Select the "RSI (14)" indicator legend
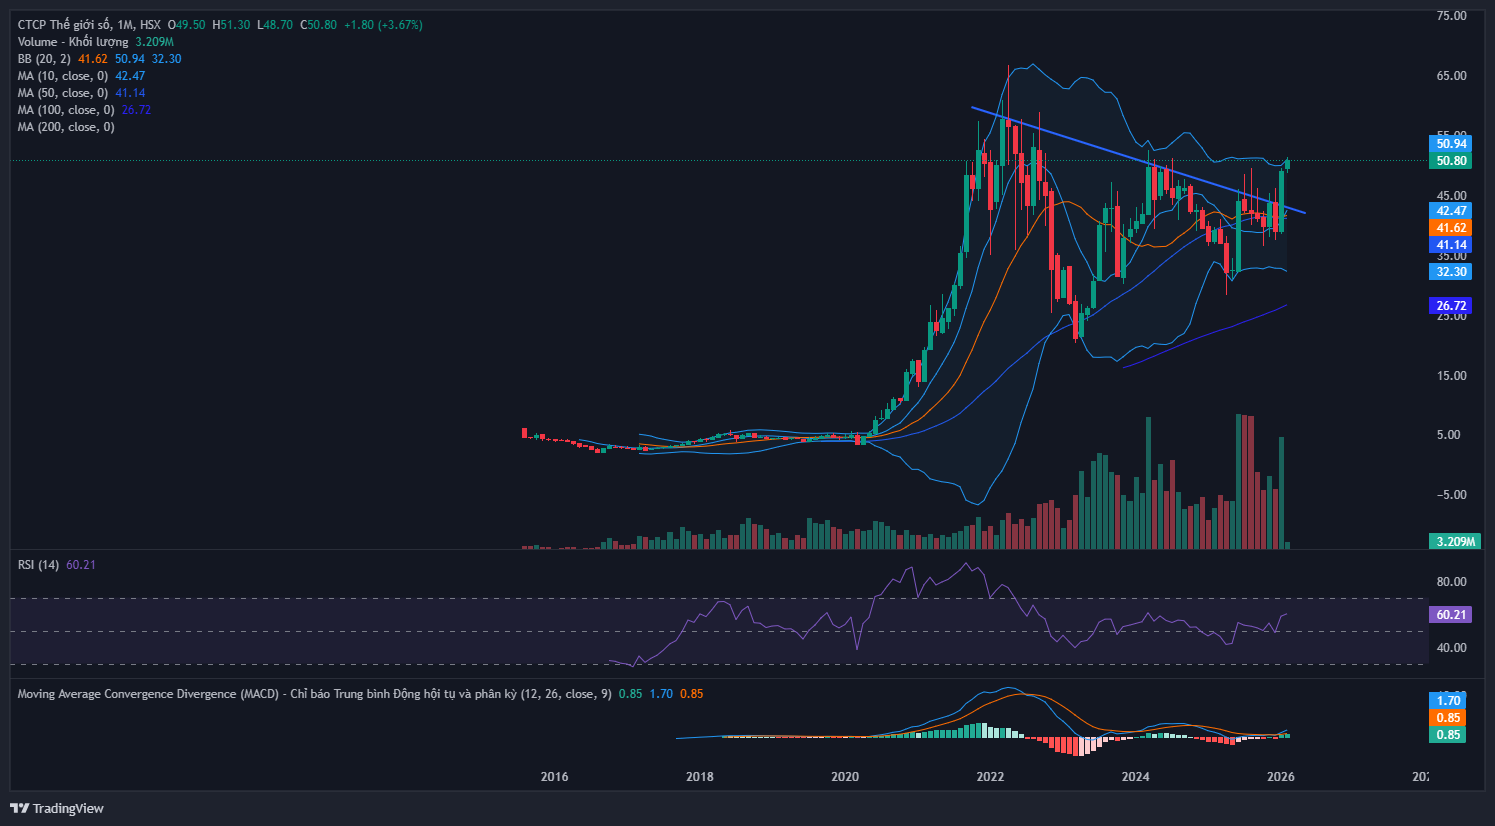 point(39,565)
